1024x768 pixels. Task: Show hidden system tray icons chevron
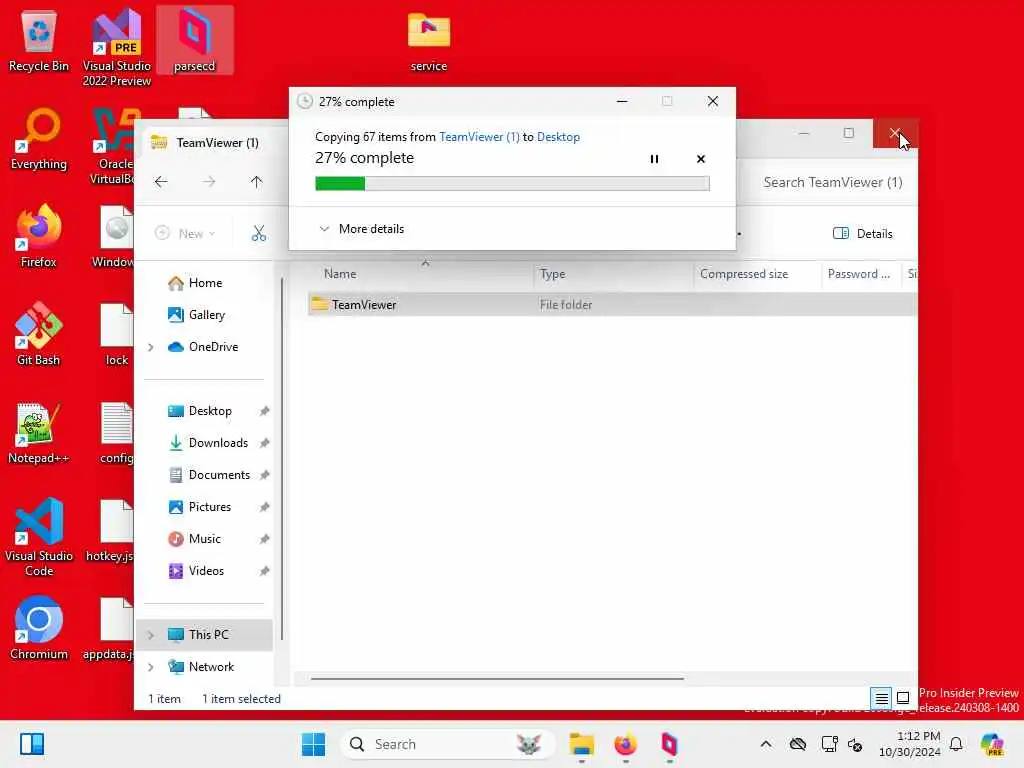766,744
